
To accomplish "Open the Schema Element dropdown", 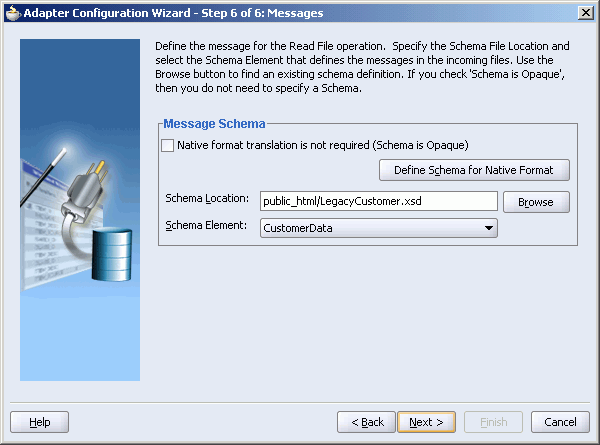I will 378,228.
